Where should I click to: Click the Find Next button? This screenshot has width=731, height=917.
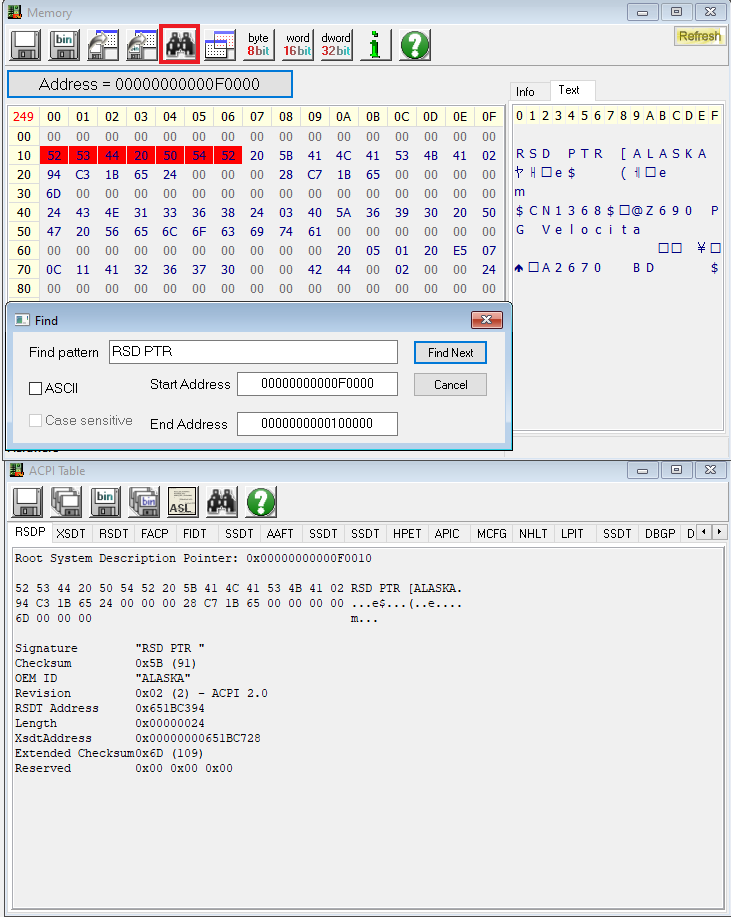(x=450, y=353)
